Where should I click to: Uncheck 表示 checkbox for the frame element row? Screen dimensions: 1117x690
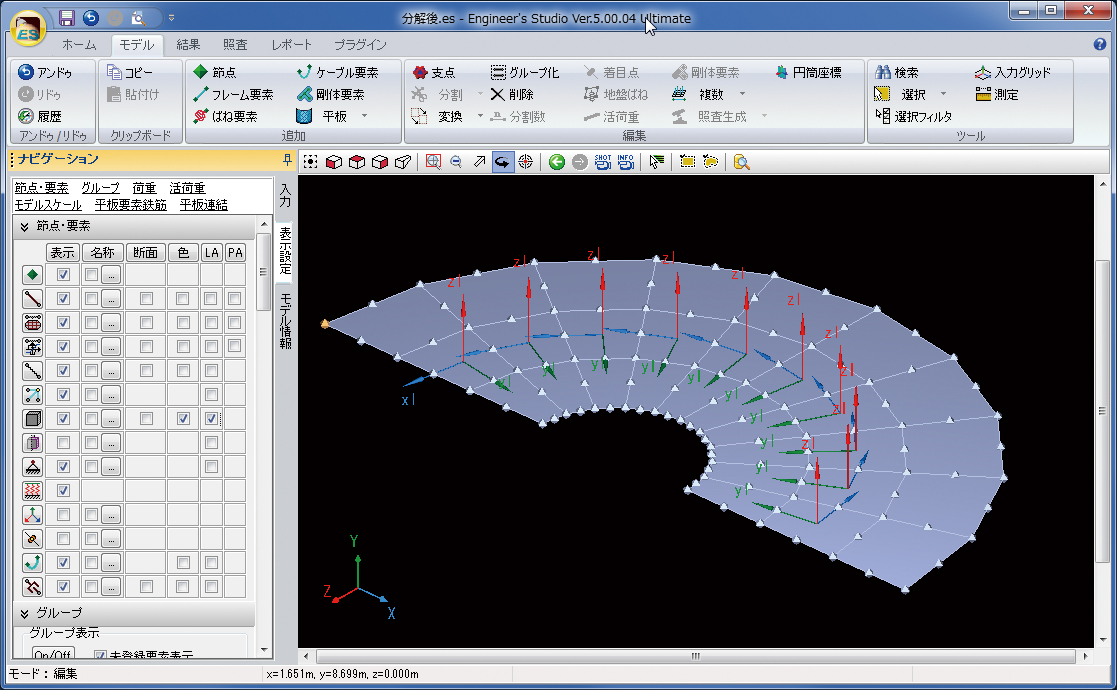(x=63, y=298)
